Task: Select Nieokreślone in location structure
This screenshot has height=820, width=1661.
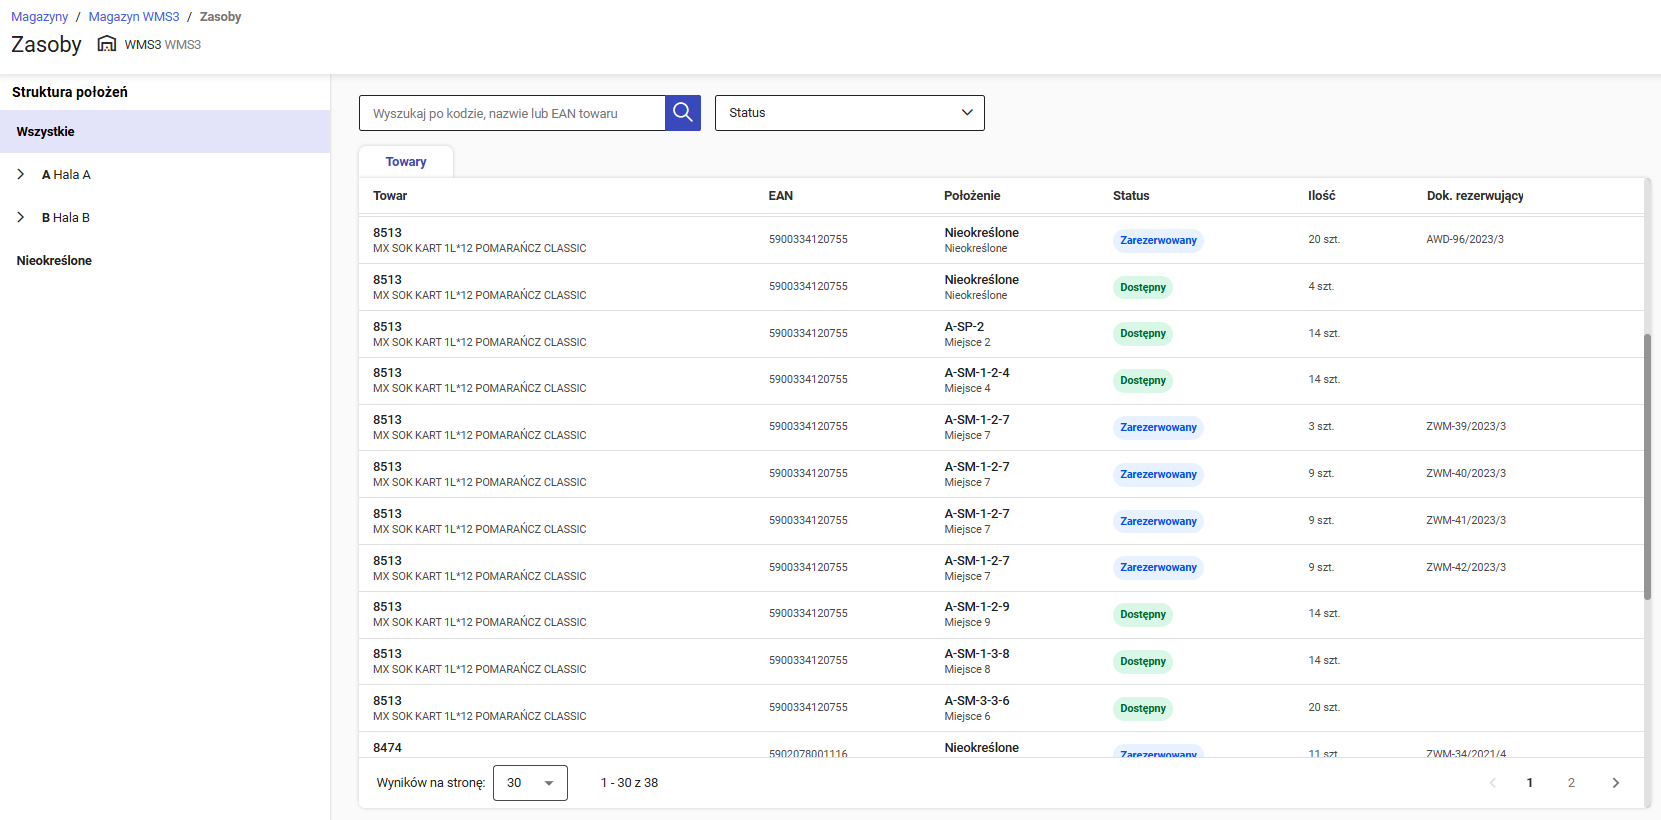Action: pos(54,261)
